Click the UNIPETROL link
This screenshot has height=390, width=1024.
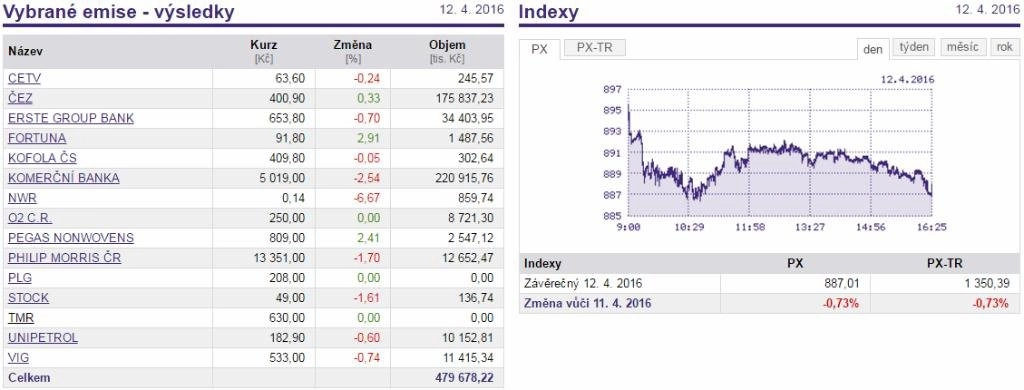42,338
